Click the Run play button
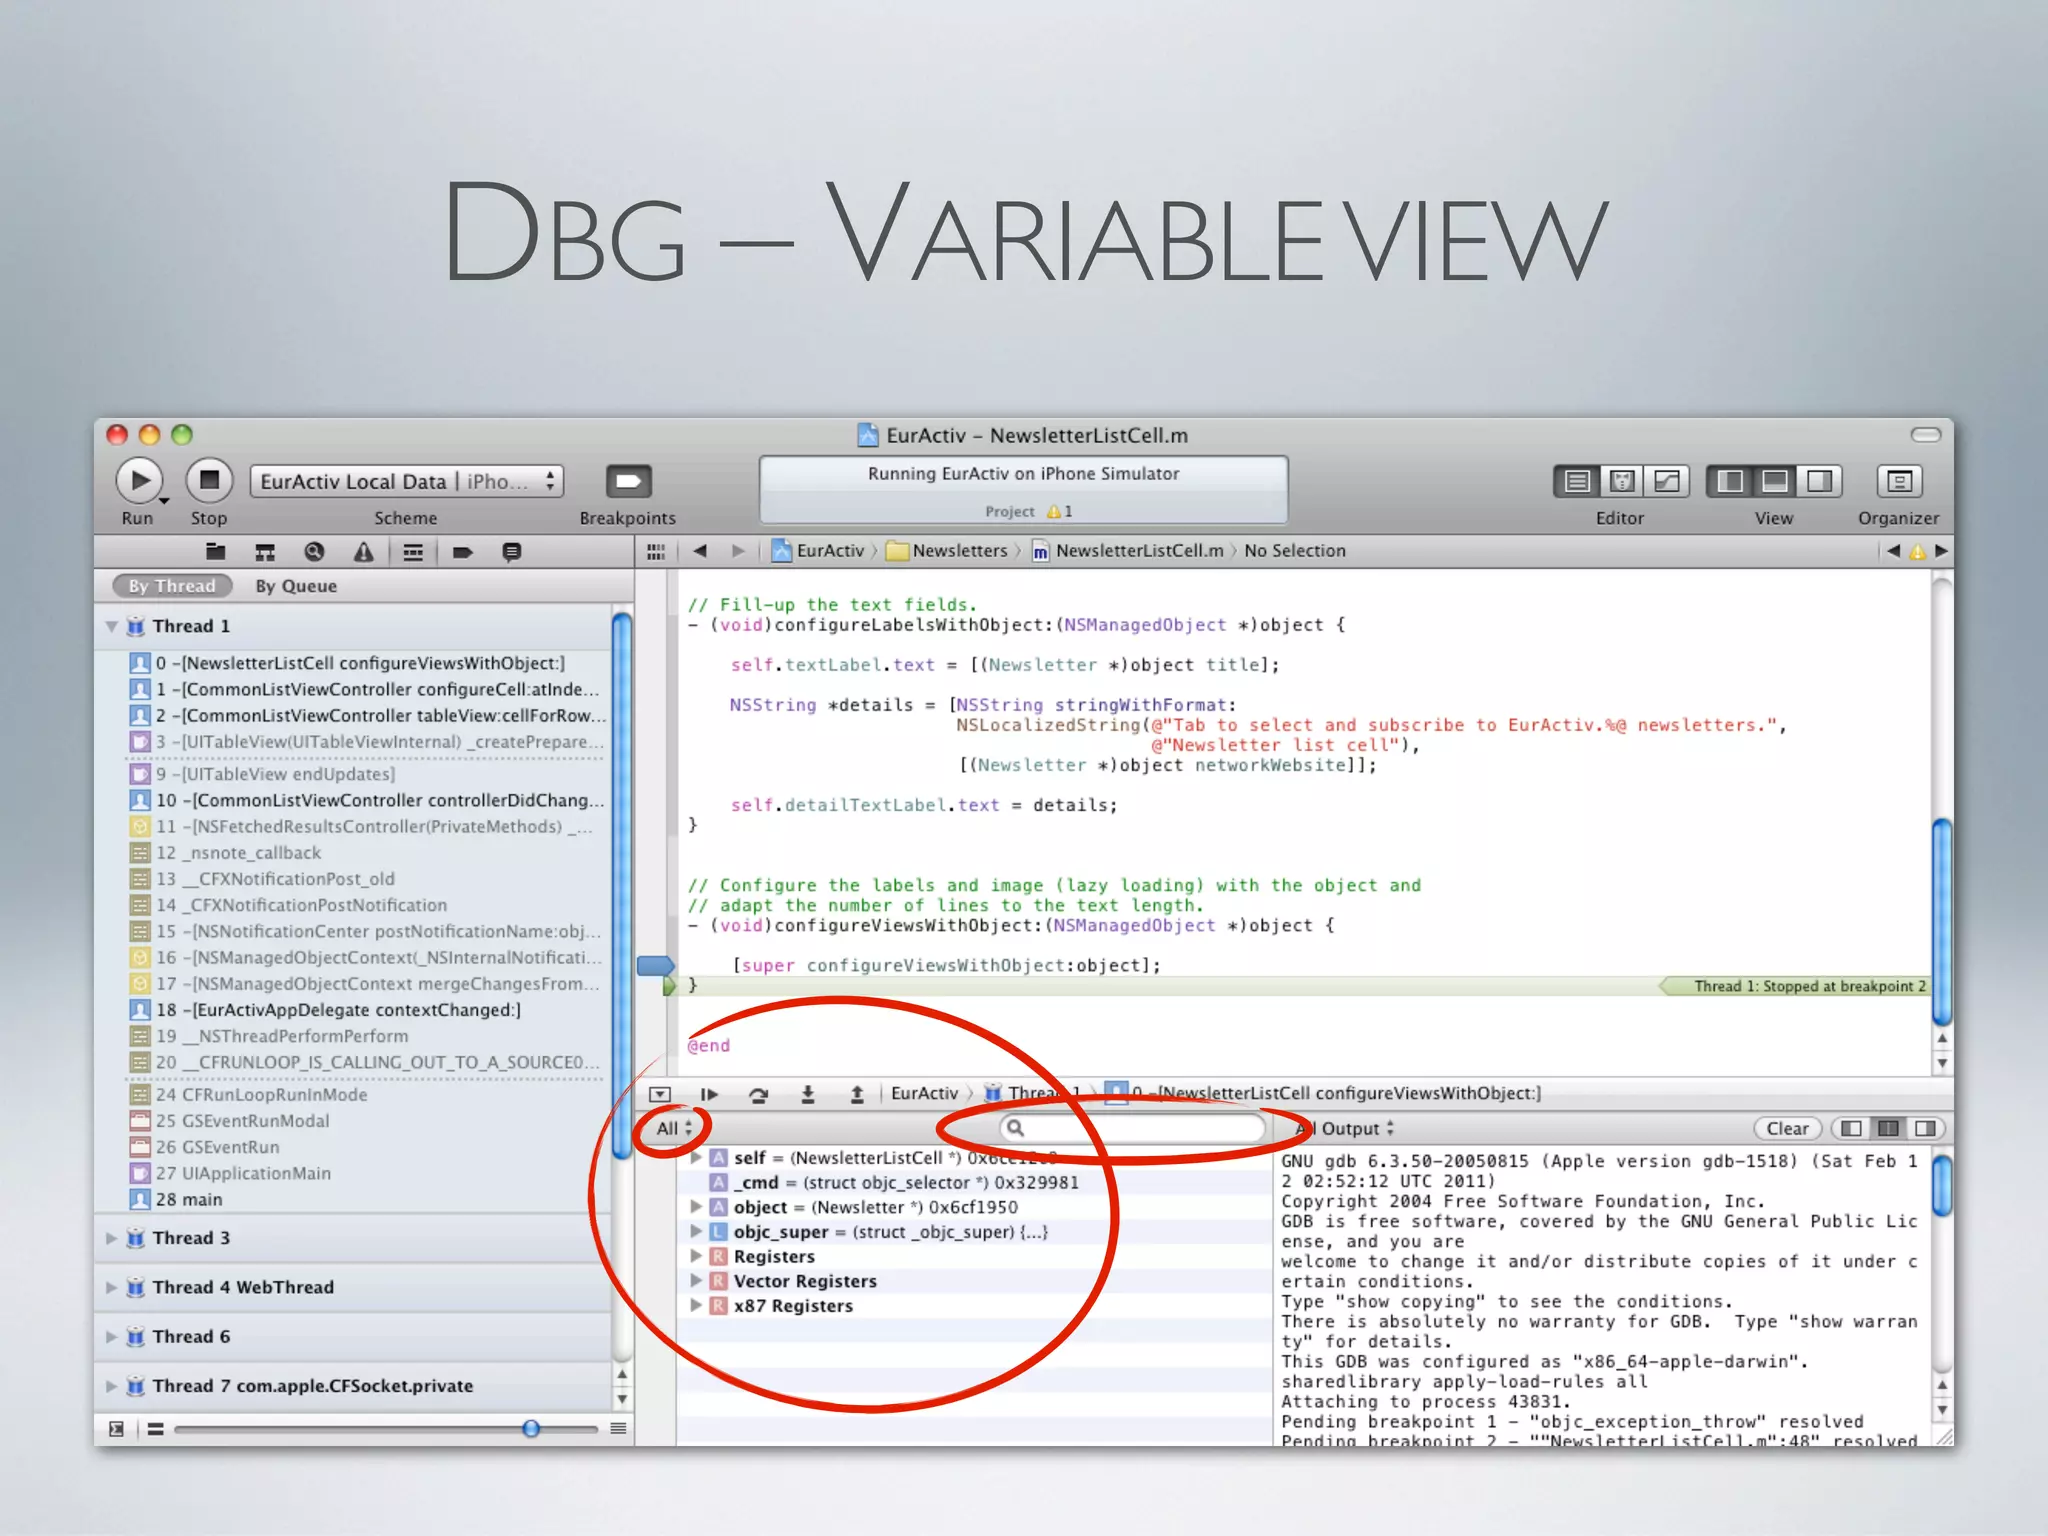The image size is (2048, 1536). [139, 481]
